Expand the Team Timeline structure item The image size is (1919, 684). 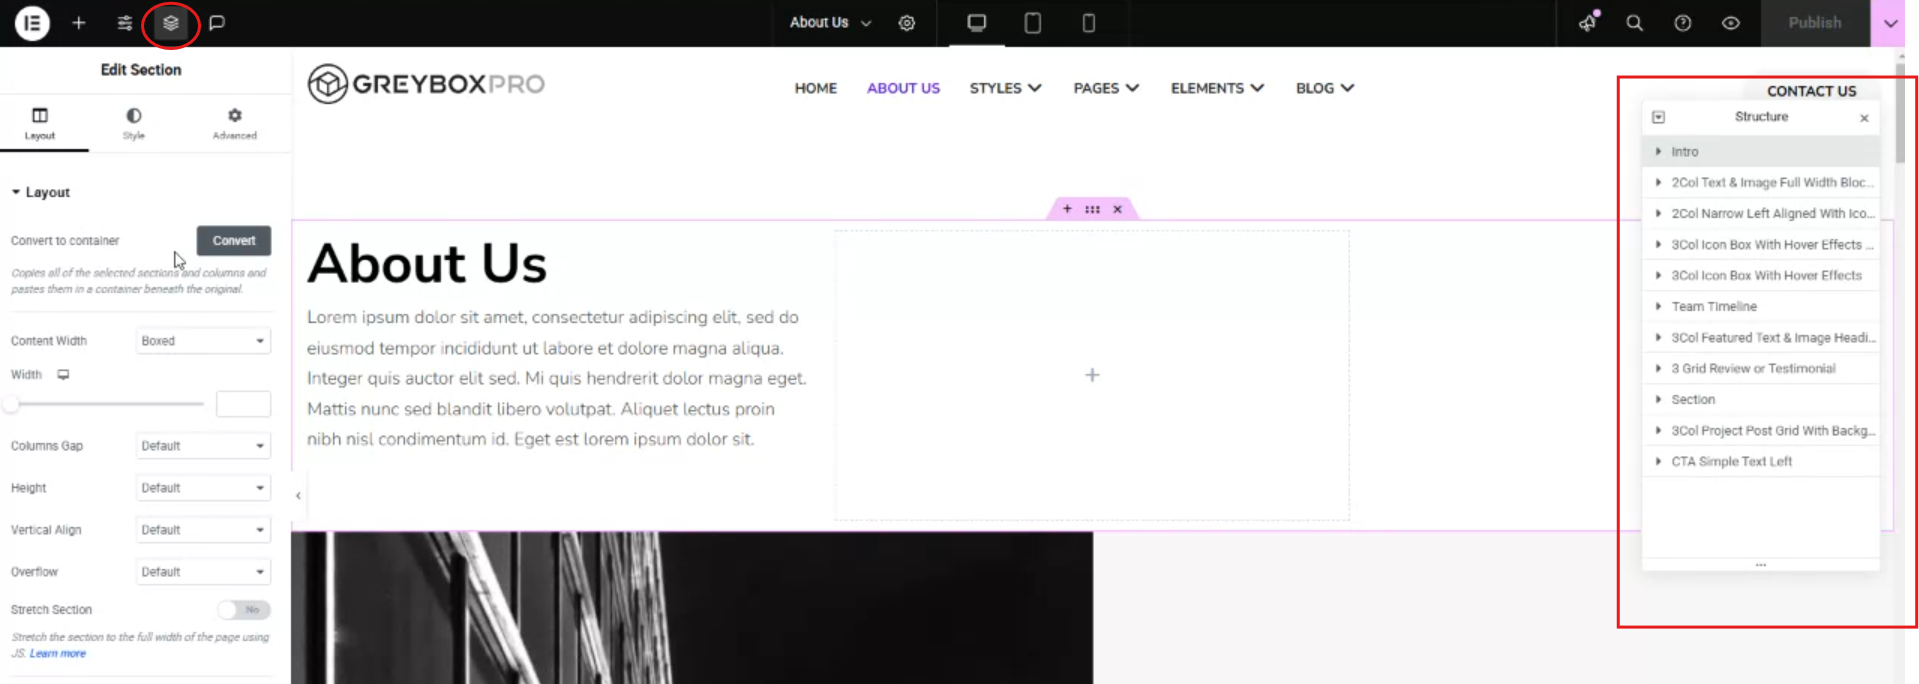(1659, 307)
